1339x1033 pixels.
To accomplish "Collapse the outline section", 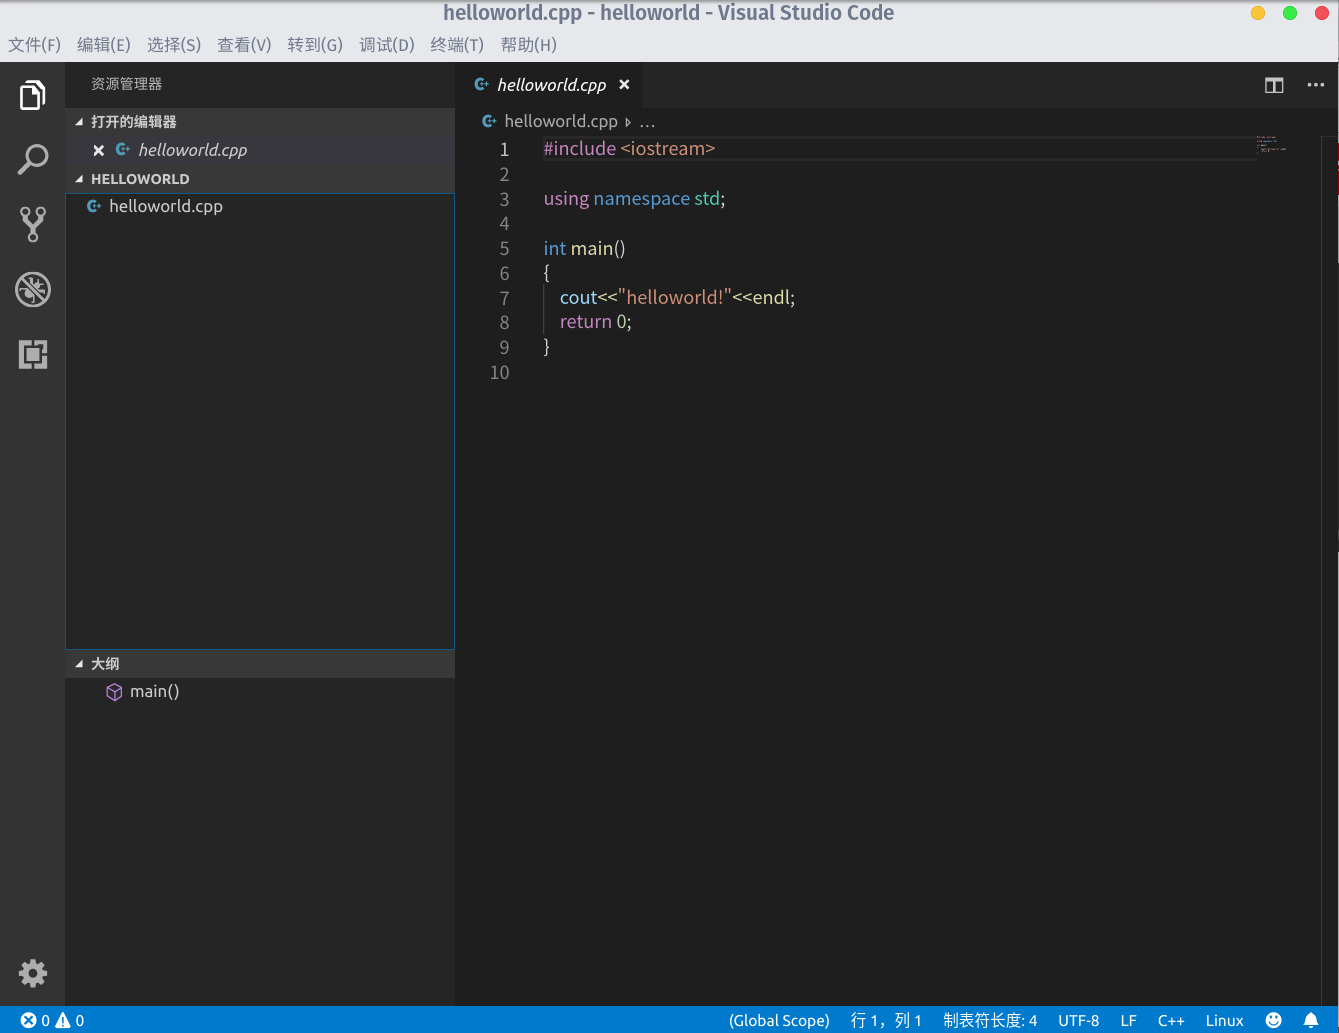I will pyautogui.click(x=80, y=664).
